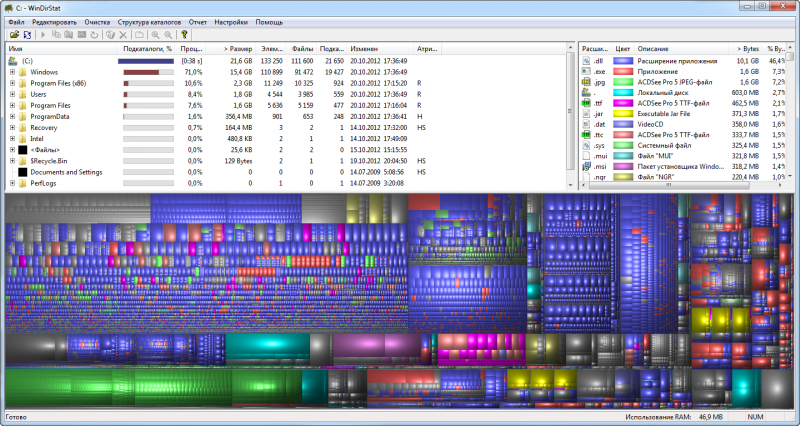Click the black Documents and Settings icon

[22, 172]
